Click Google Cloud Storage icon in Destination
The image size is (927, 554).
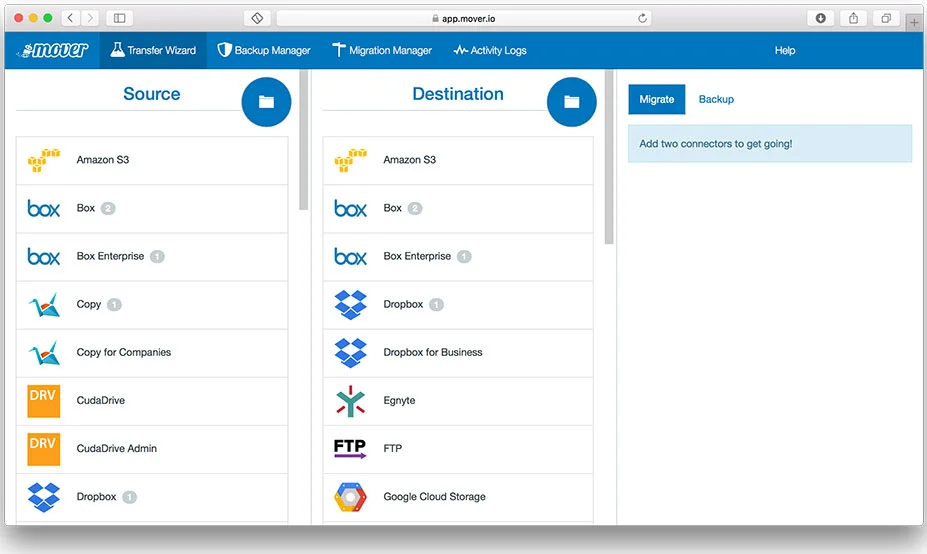(x=351, y=497)
